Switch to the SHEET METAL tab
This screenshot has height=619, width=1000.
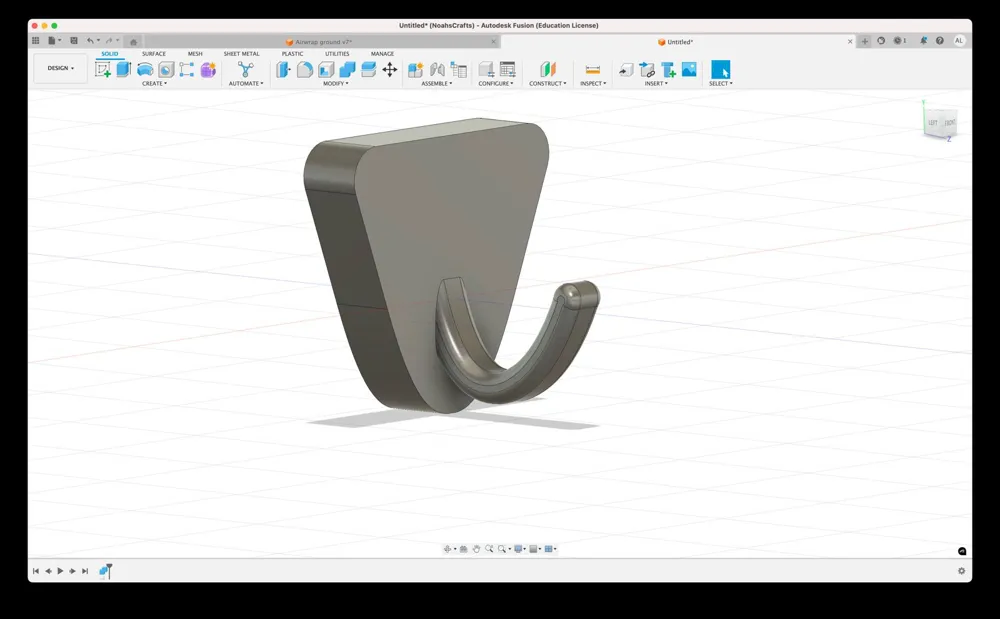click(x=241, y=54)
